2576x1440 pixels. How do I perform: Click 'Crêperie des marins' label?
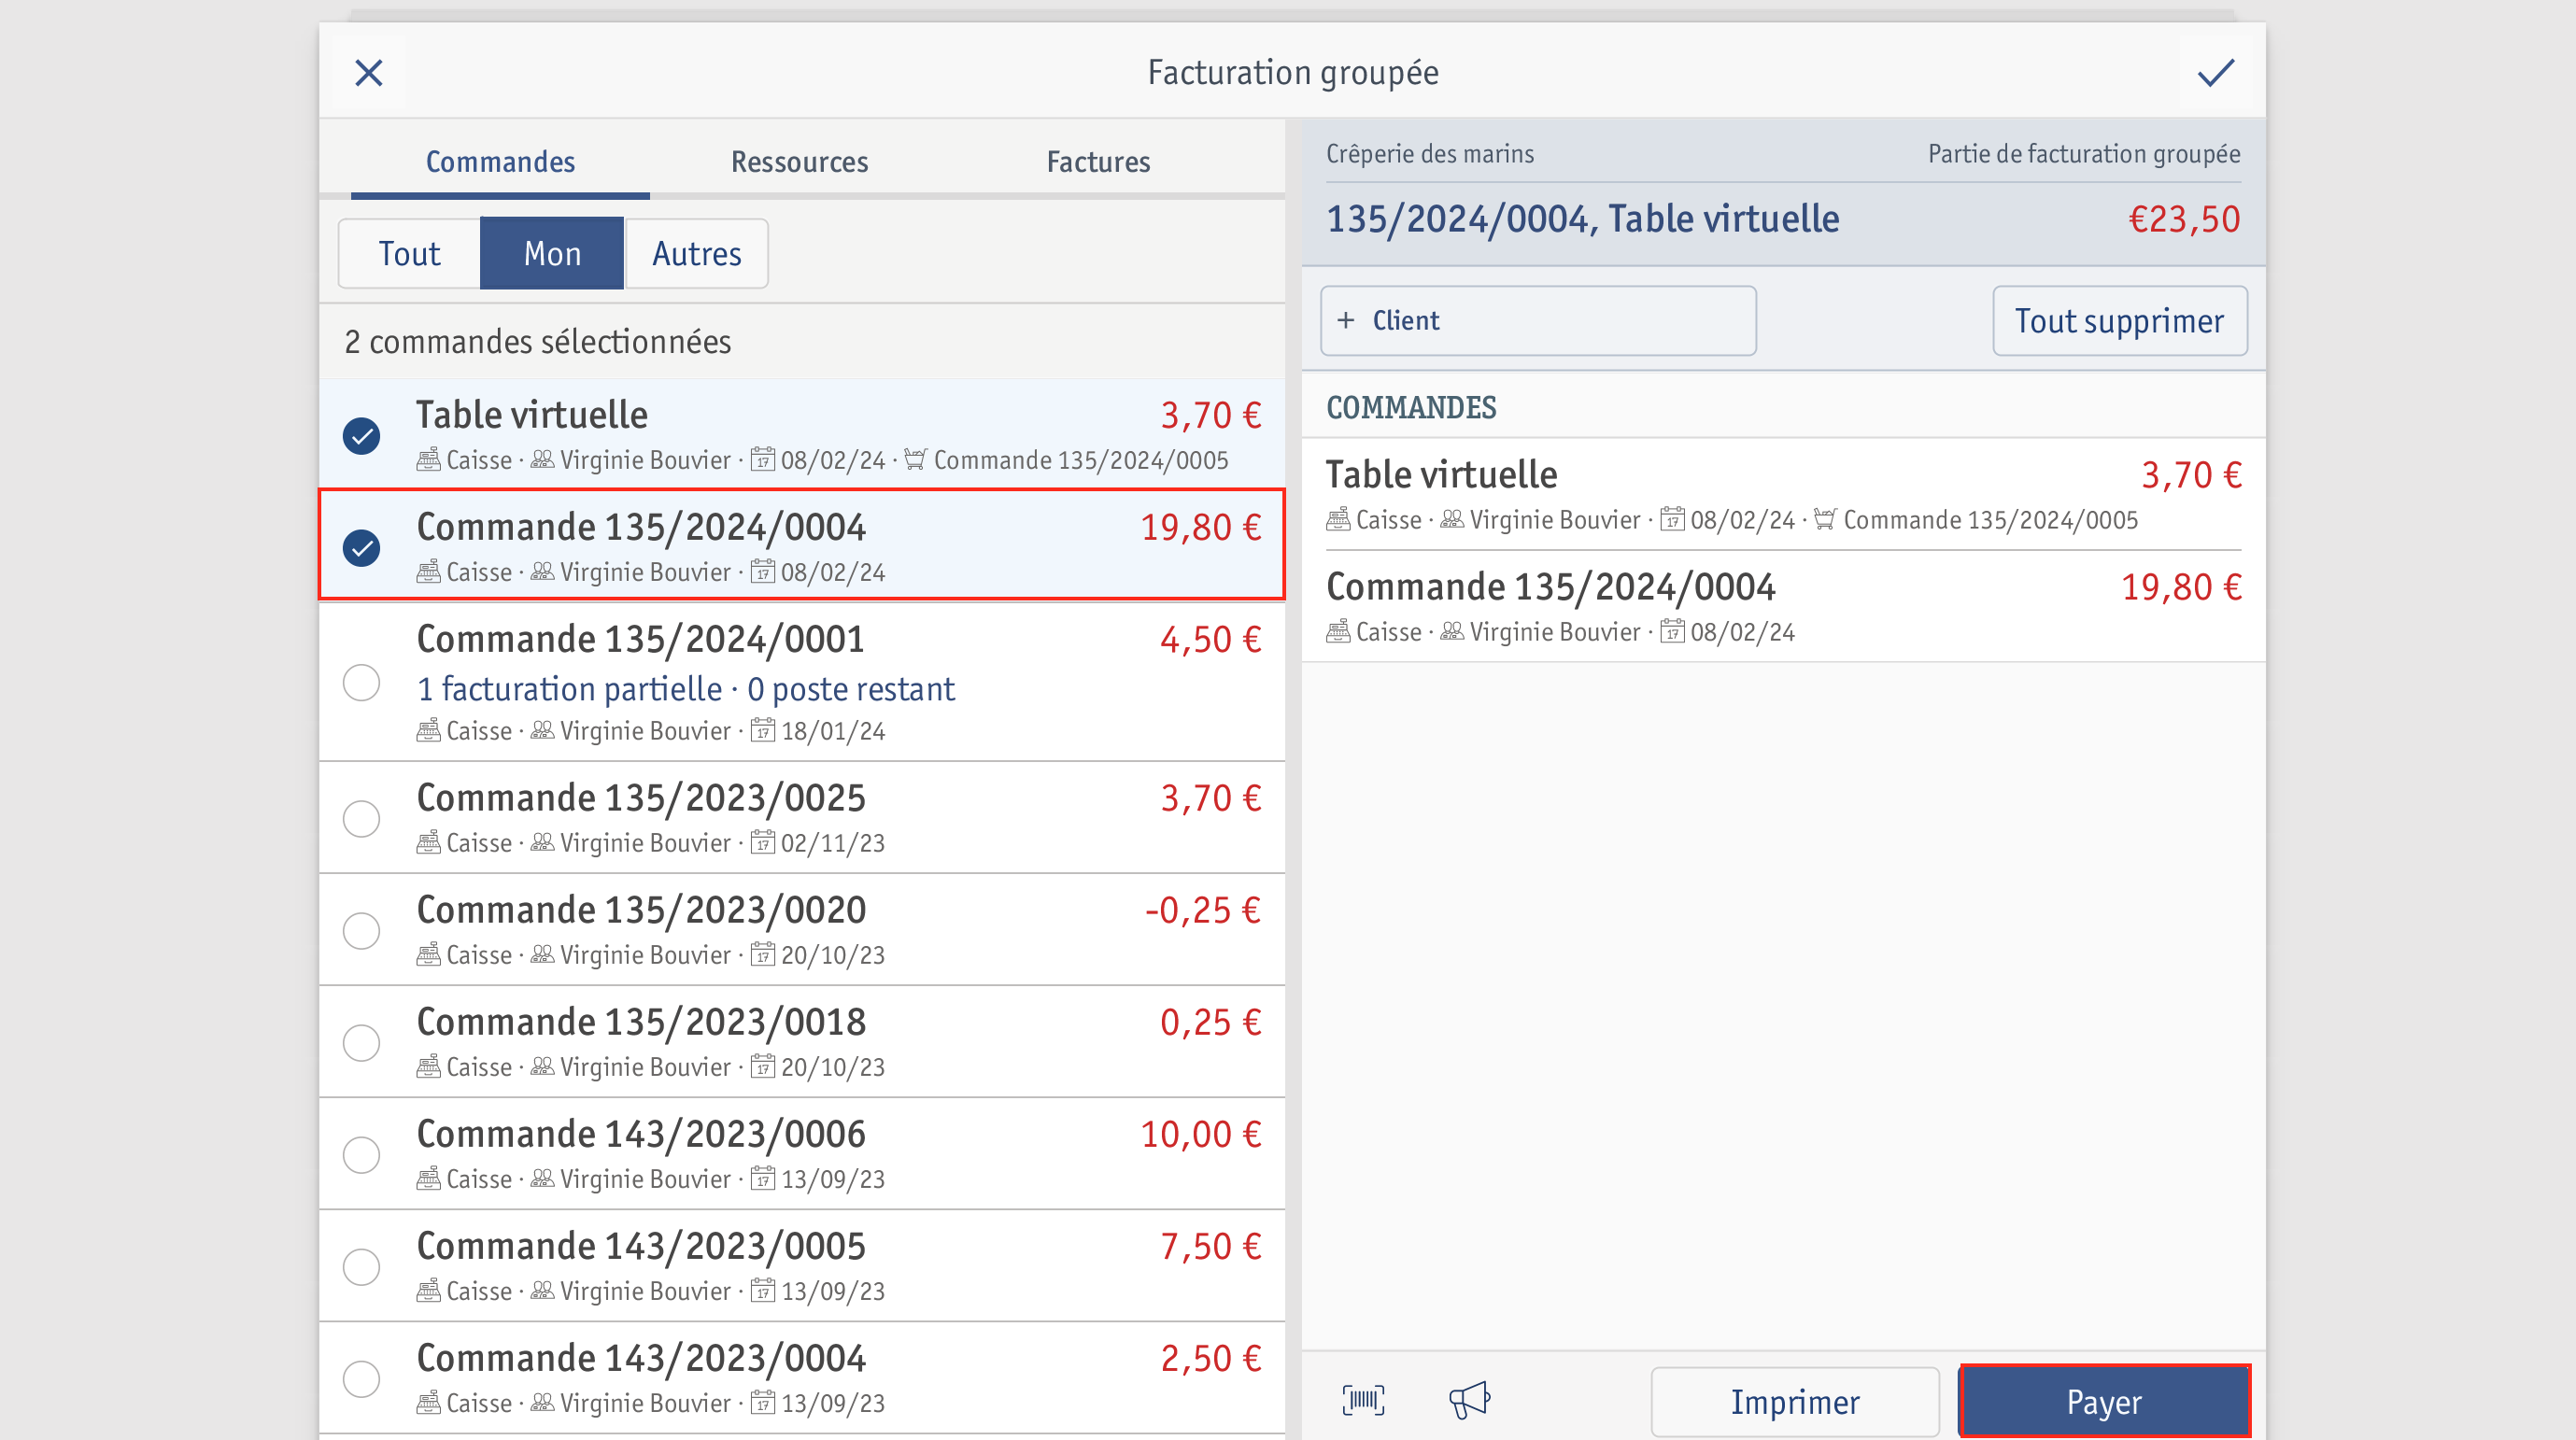[x=1430, y=154]
